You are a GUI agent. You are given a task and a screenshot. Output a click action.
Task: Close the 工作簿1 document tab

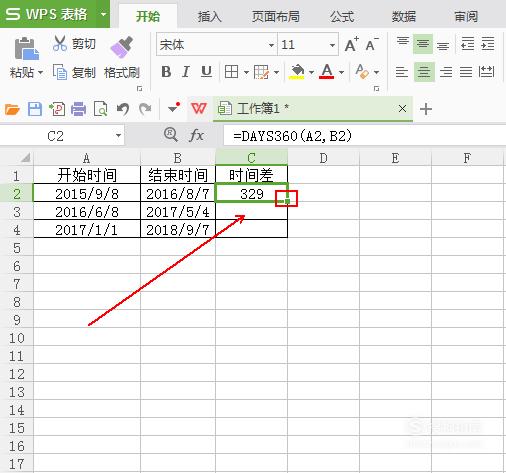pos(402,108)
